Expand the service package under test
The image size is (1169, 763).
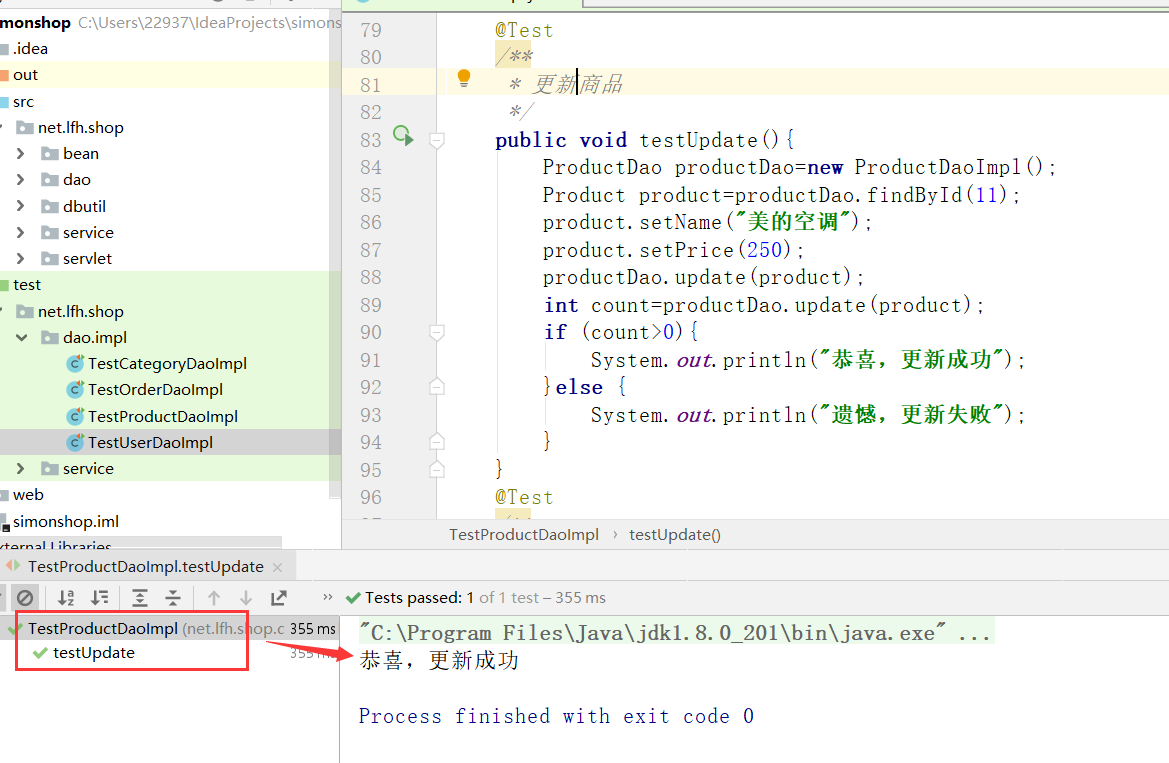tap(20, 468)
